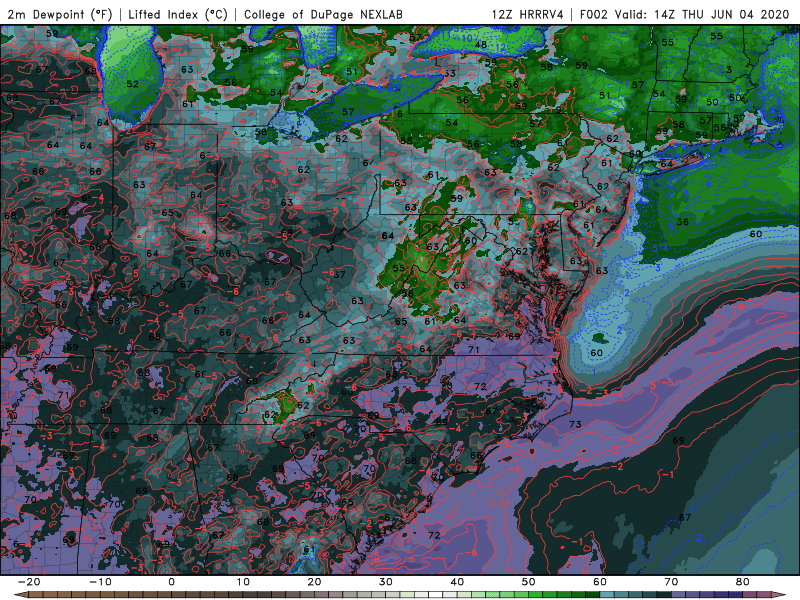Click the 10 label on the color scale
Viewport: 800px width, 600px height.
pos(243,582)
